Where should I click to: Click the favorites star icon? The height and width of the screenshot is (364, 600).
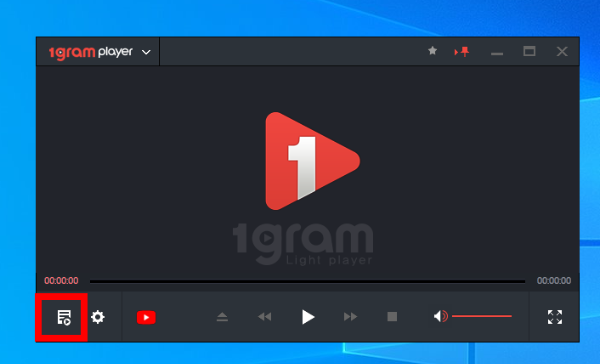432,51
